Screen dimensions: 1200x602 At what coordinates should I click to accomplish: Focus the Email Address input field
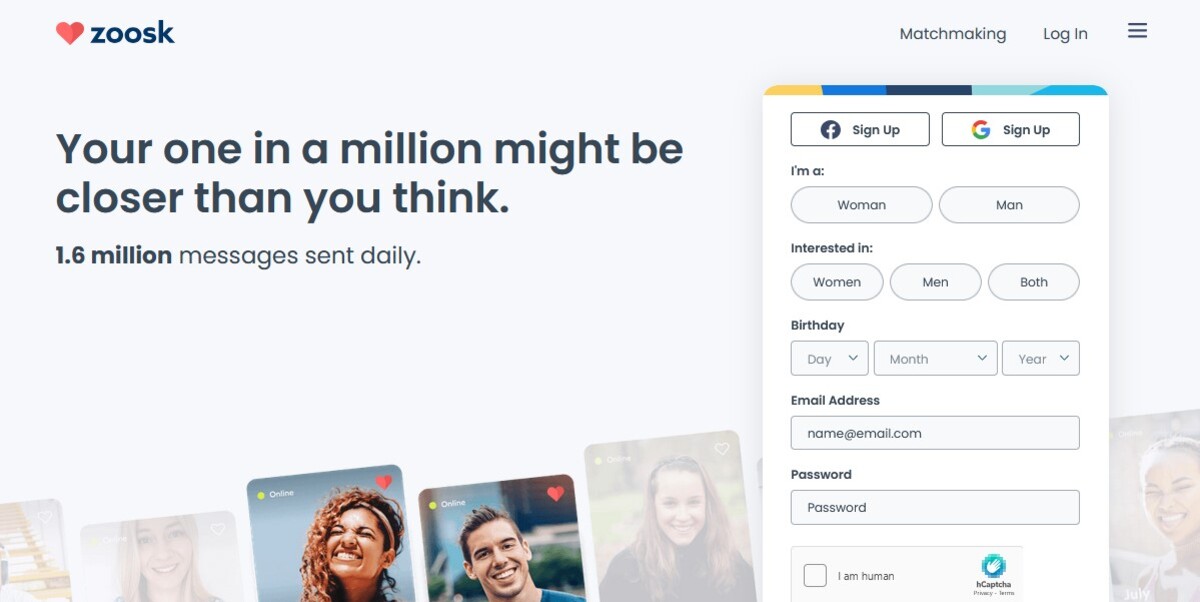[x=935, y=433]
